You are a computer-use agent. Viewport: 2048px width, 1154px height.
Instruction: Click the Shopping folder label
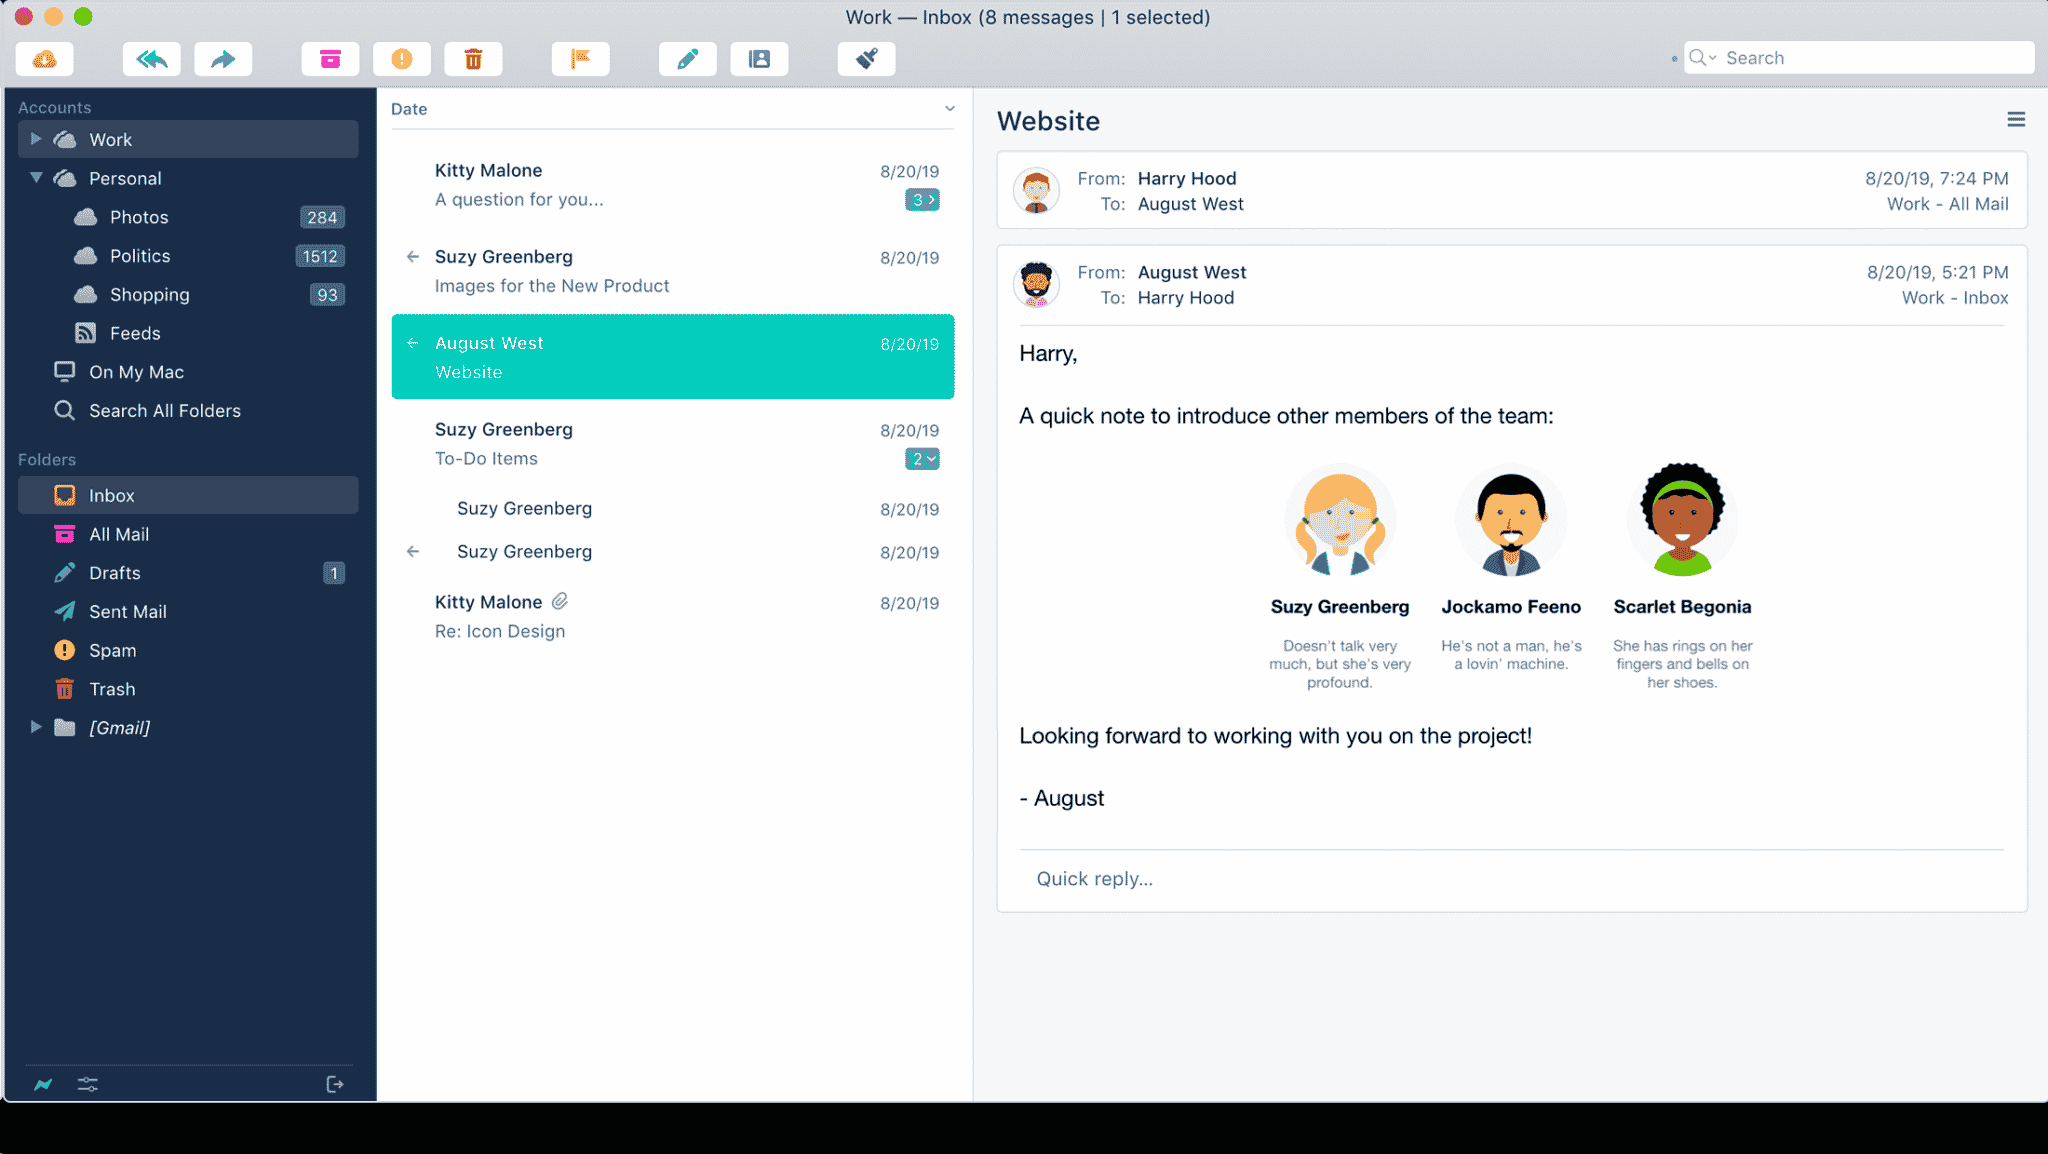click(149, 294)
